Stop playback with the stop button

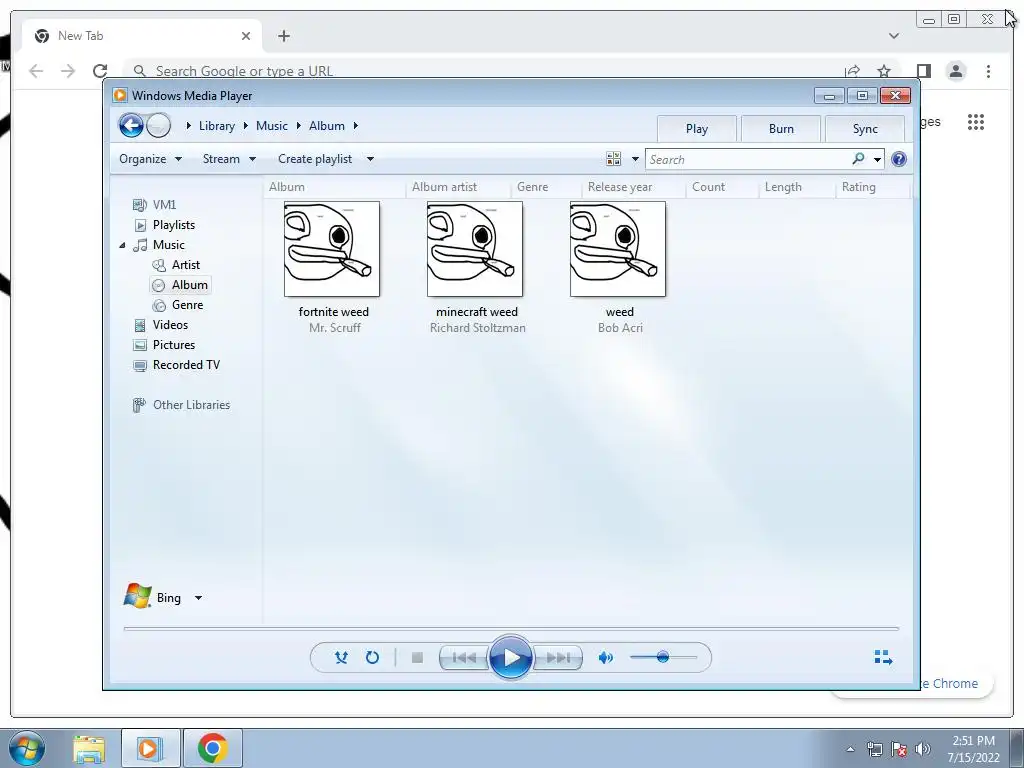coord(417,658)
